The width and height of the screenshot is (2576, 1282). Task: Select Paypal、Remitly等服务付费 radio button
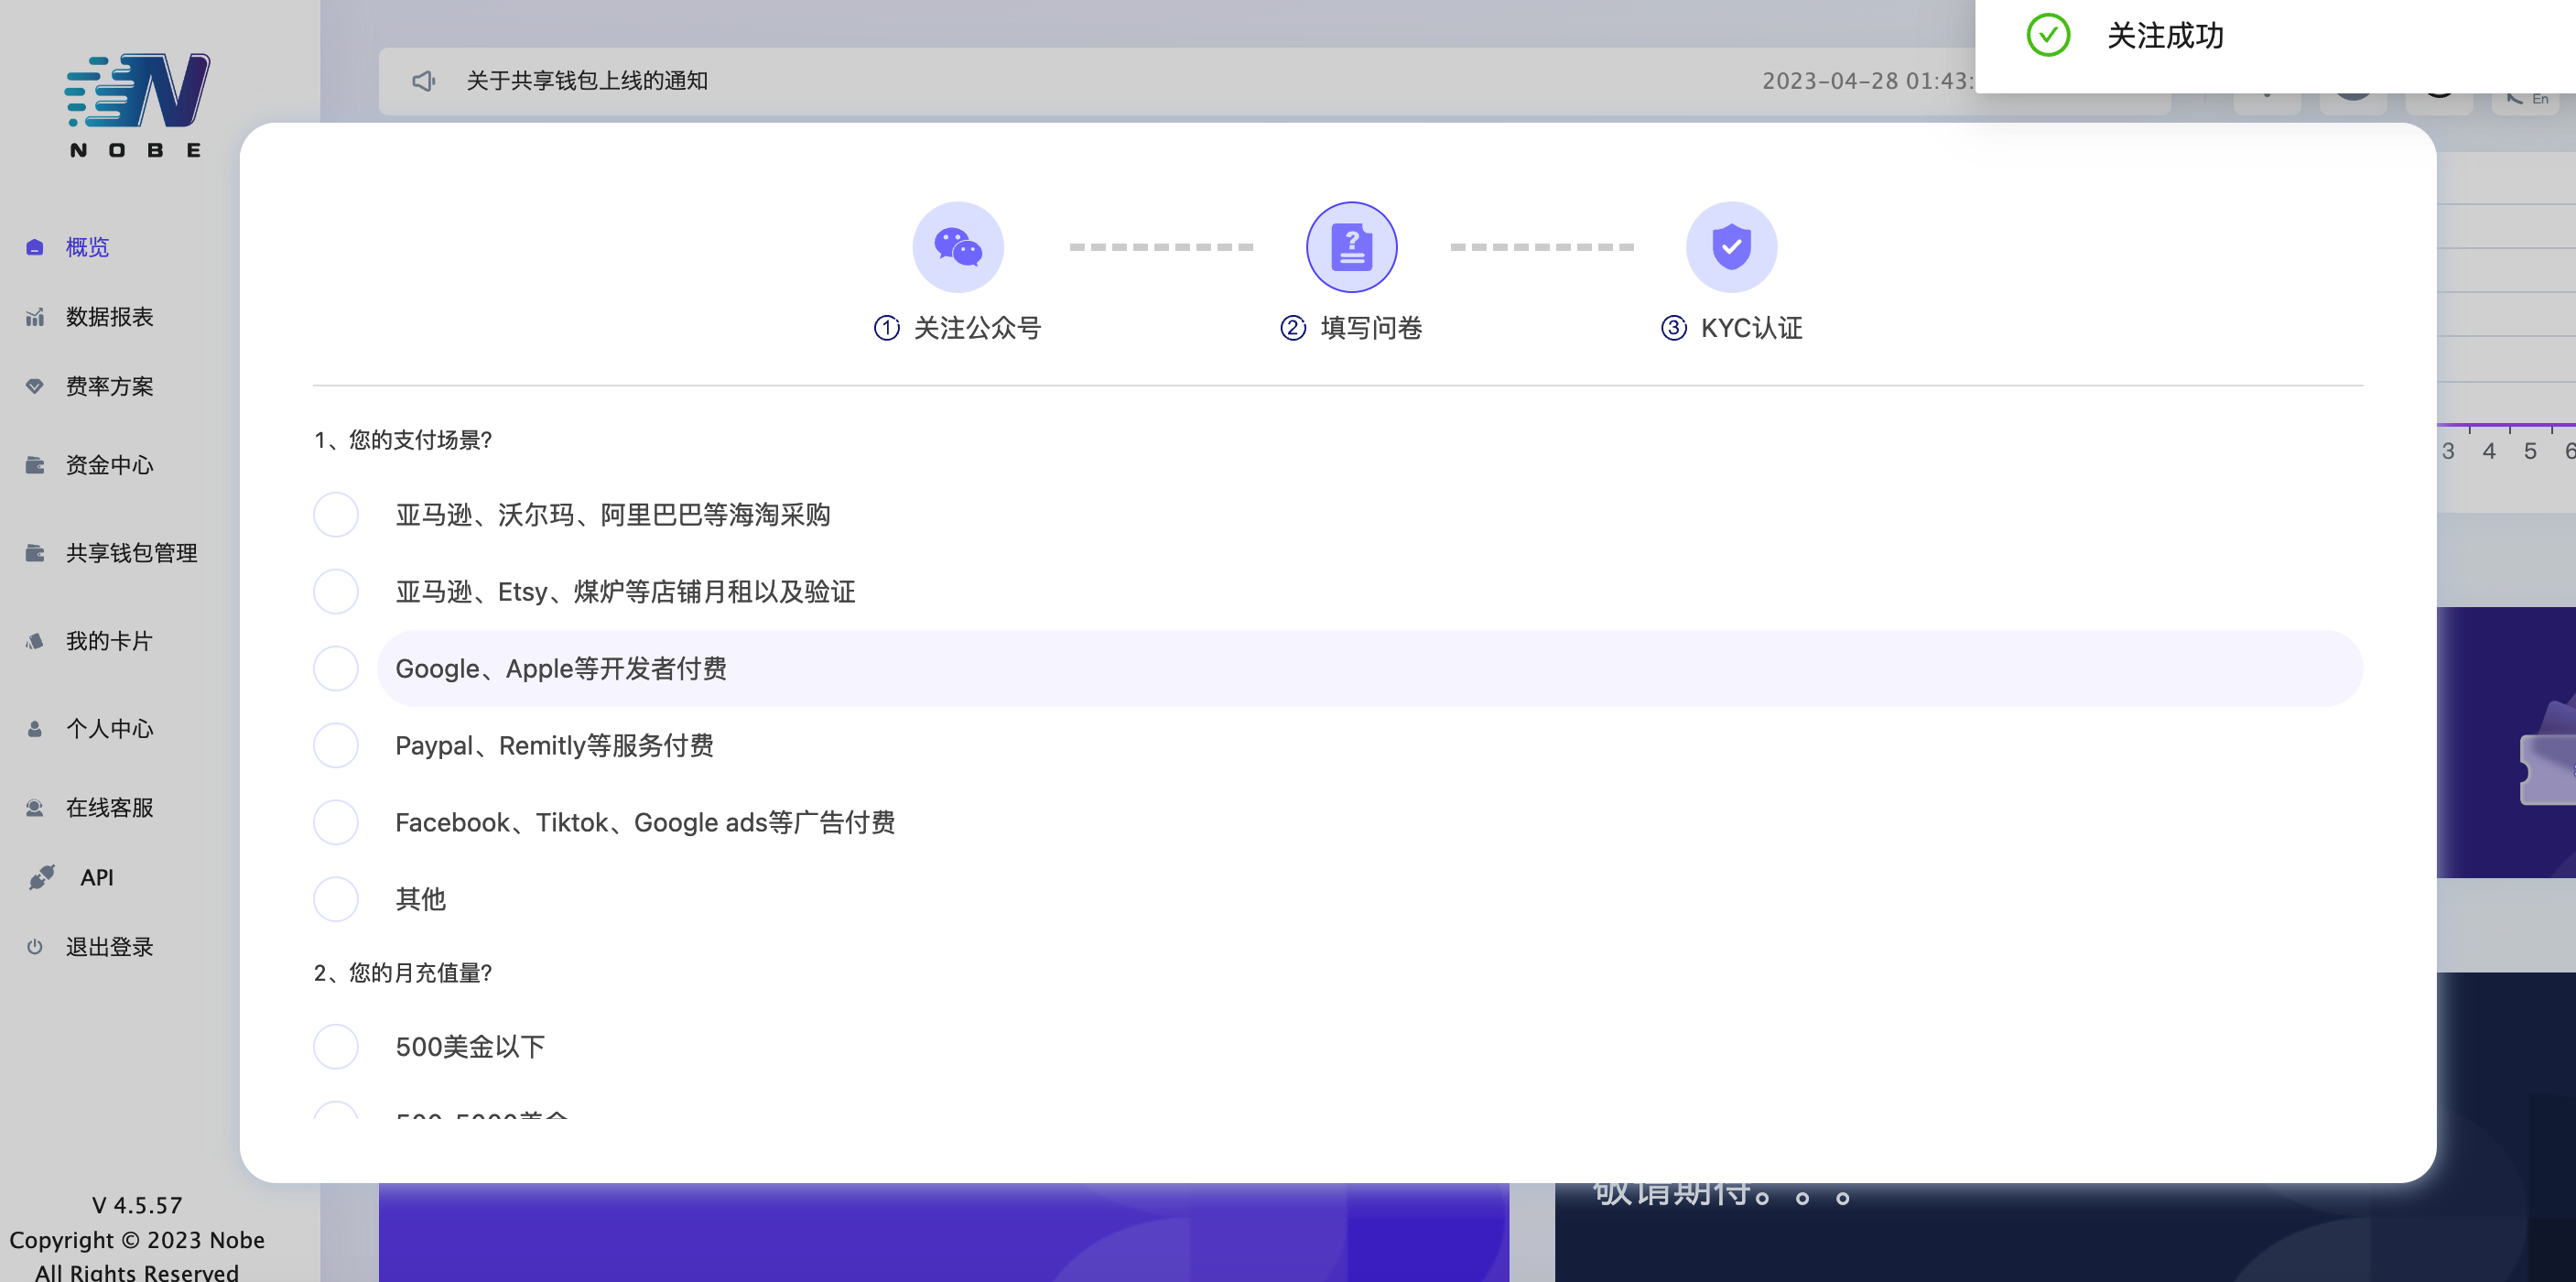pyautogui.click(x=336, y=746)
